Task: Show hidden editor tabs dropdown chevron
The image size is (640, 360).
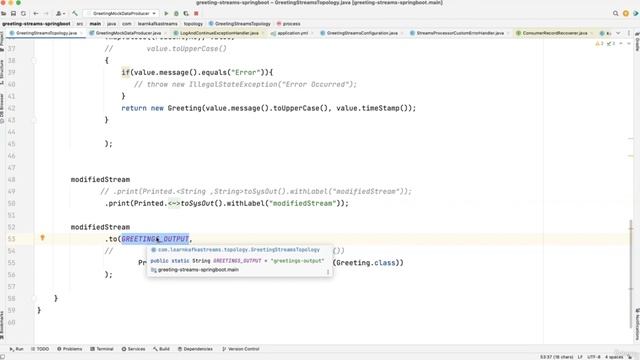Action: click(x=618, y=33)
